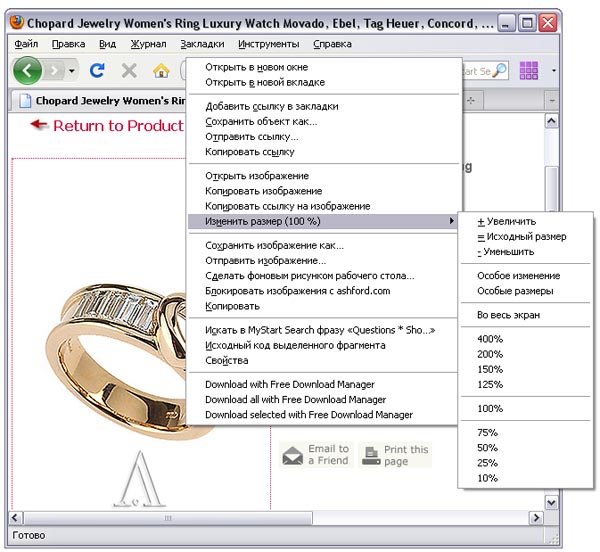Open the Правка menu
Image resolution: width=600 pixels, height=552 pixels.
click(68, 44)
